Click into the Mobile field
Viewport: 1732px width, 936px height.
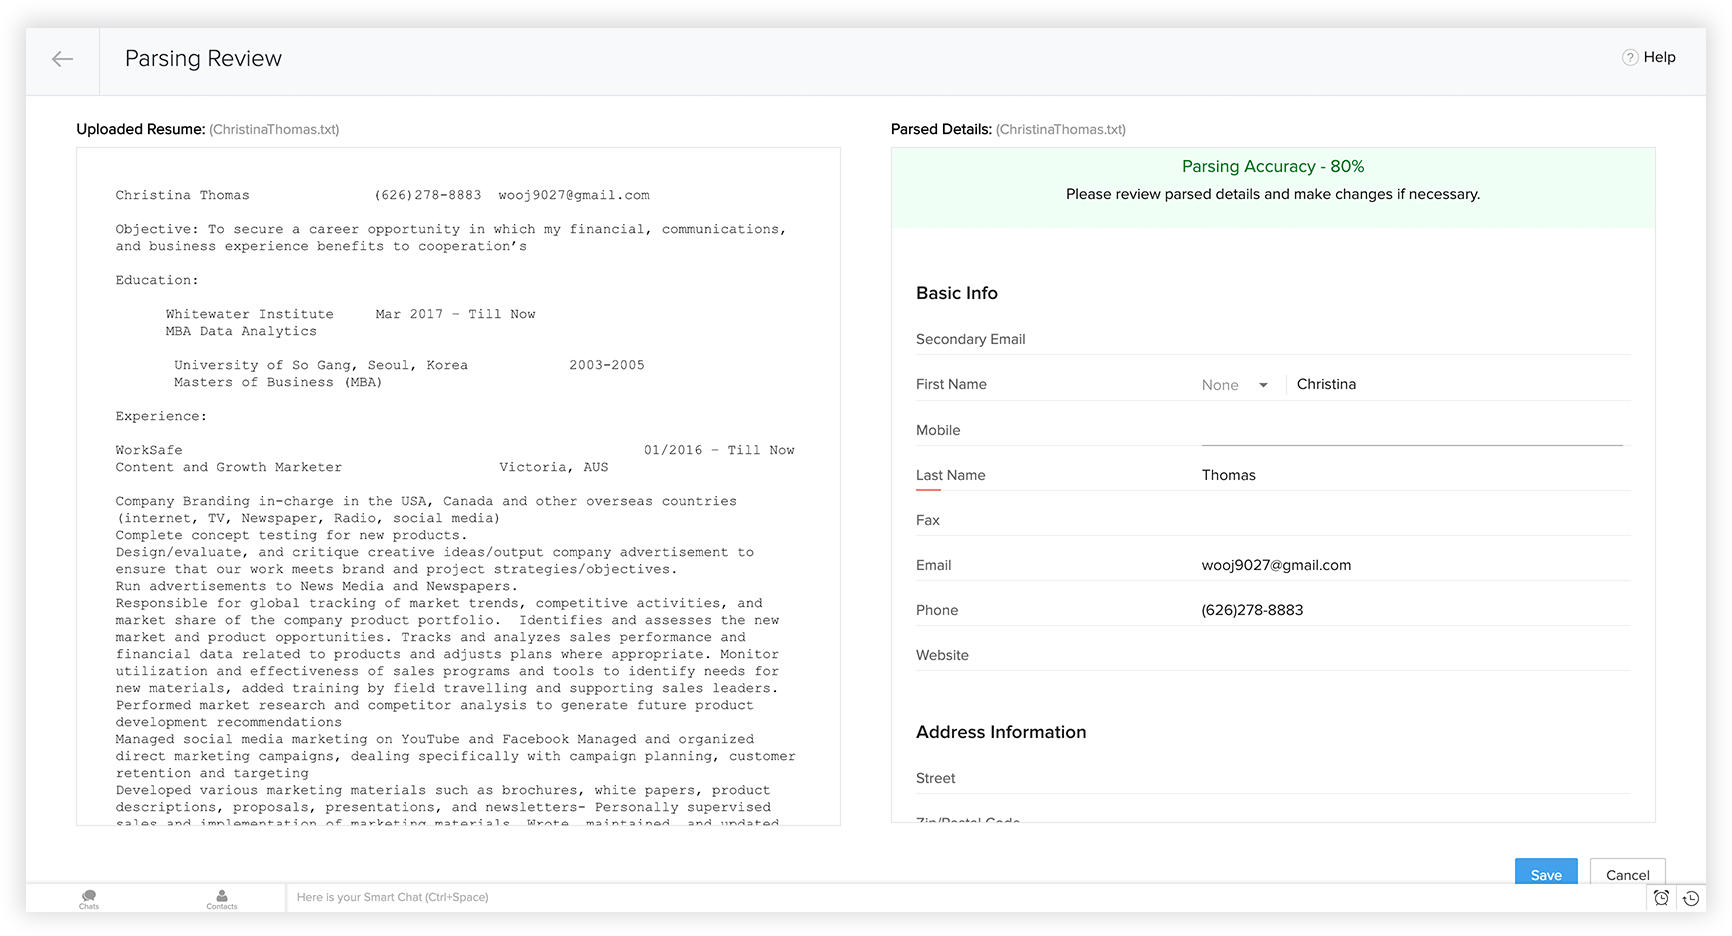click(x=1412, y=430)
